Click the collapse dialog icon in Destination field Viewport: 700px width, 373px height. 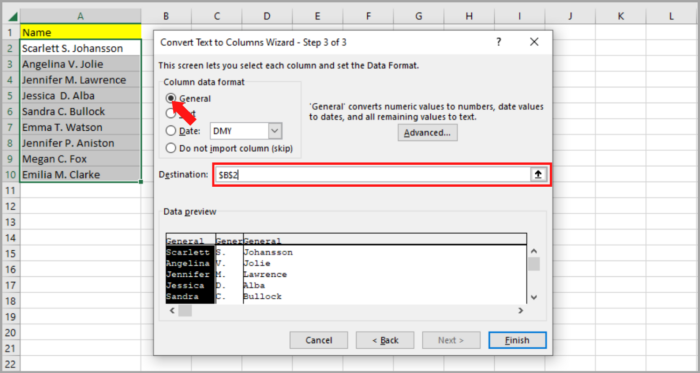click(538, 175)
